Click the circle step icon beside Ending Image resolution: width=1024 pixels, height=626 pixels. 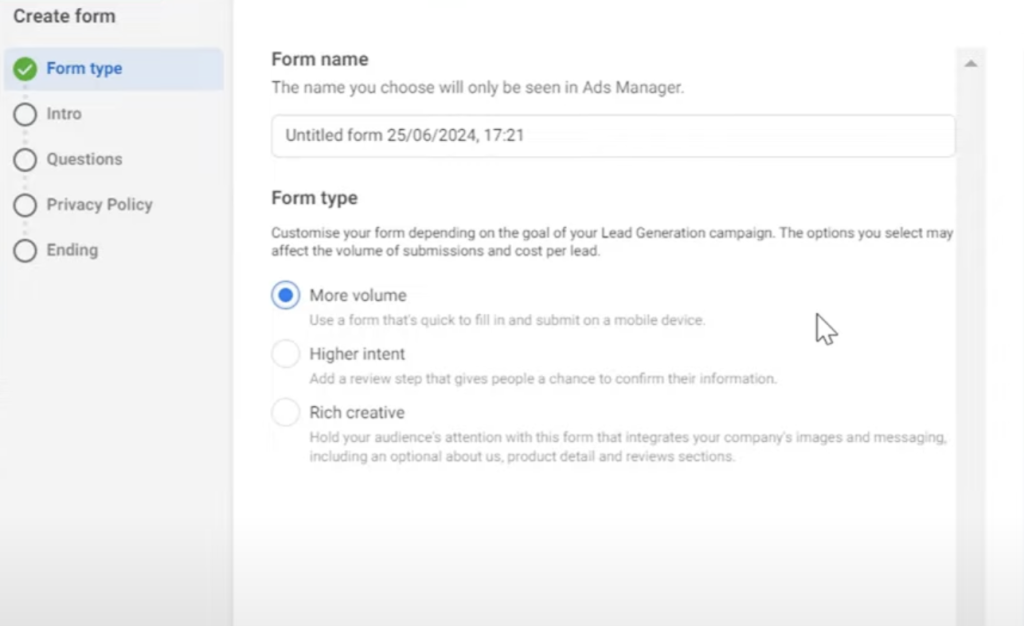25,251
